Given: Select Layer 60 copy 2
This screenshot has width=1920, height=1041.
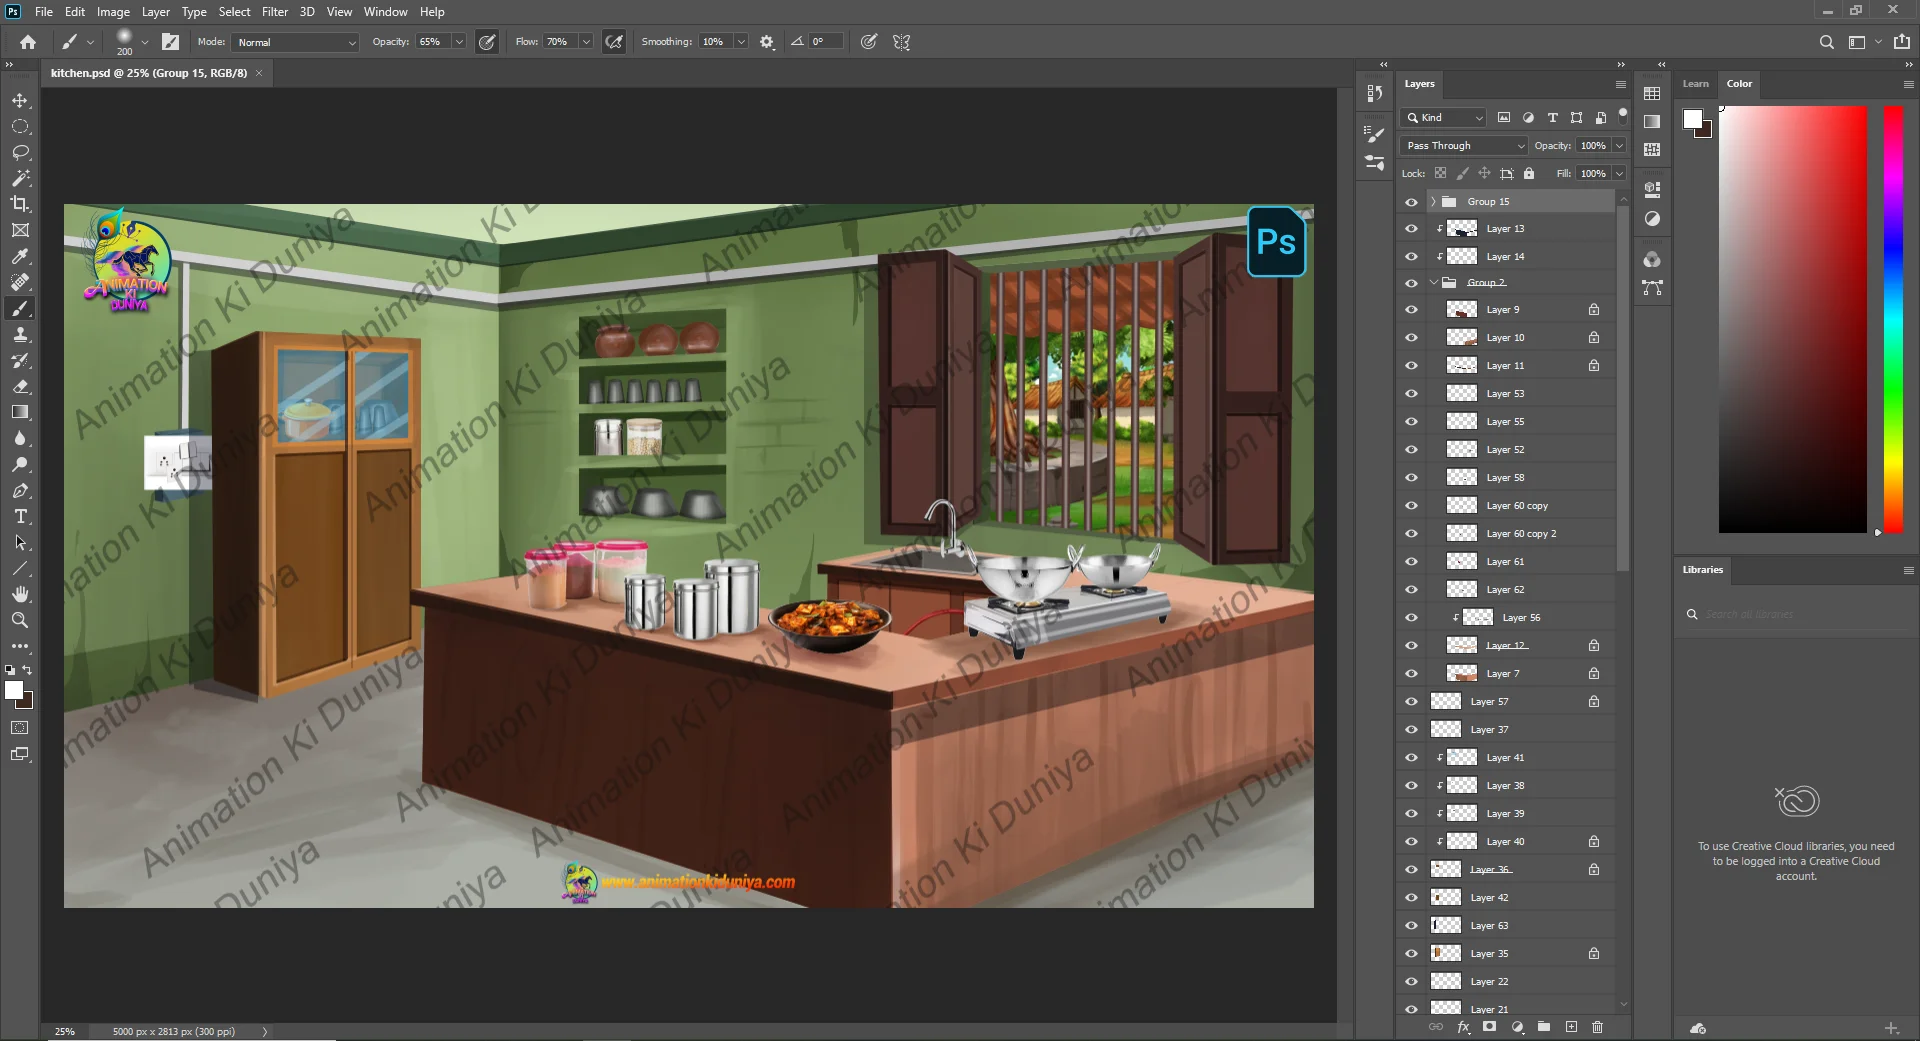Looking at the screenshot, I should [x=1521, y=534].
